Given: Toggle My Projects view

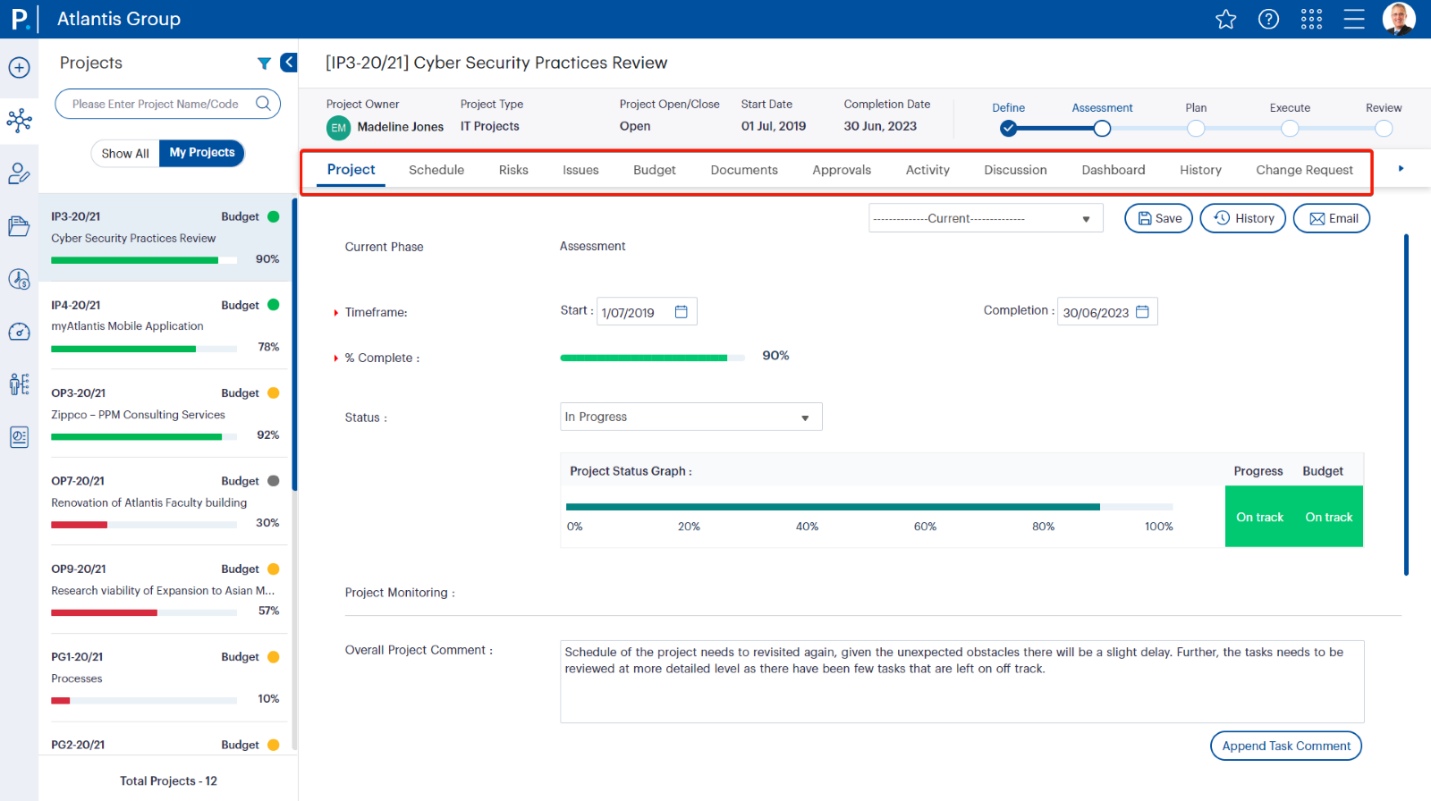Looking at the screenshot, I should [202, 153].
